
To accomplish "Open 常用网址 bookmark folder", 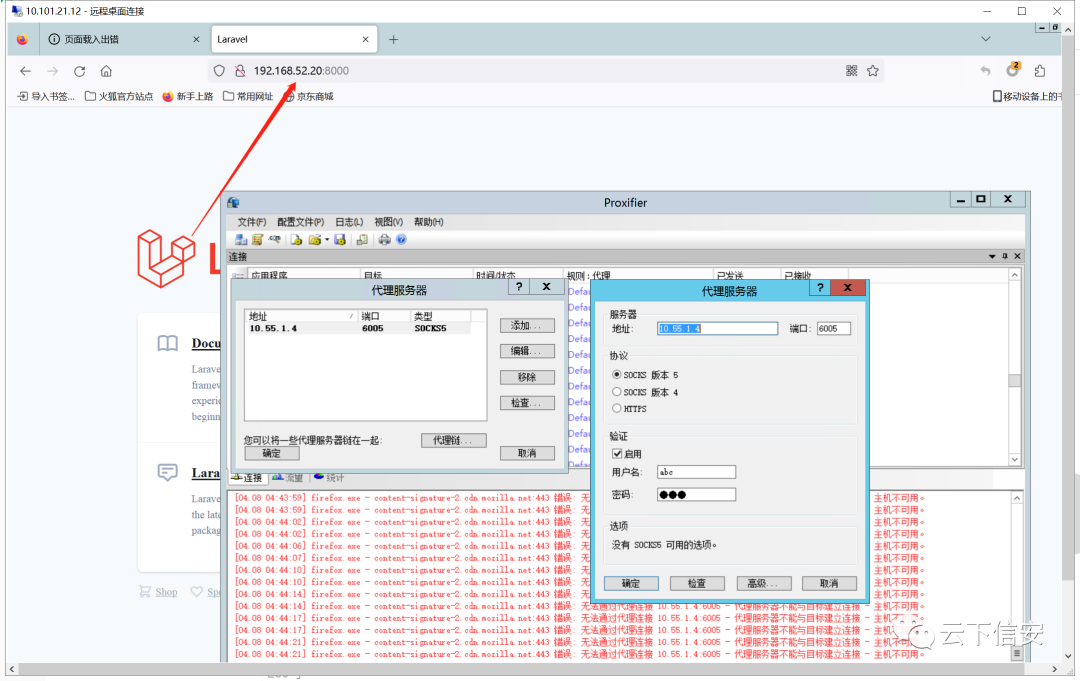I will [x=248, y=96].
